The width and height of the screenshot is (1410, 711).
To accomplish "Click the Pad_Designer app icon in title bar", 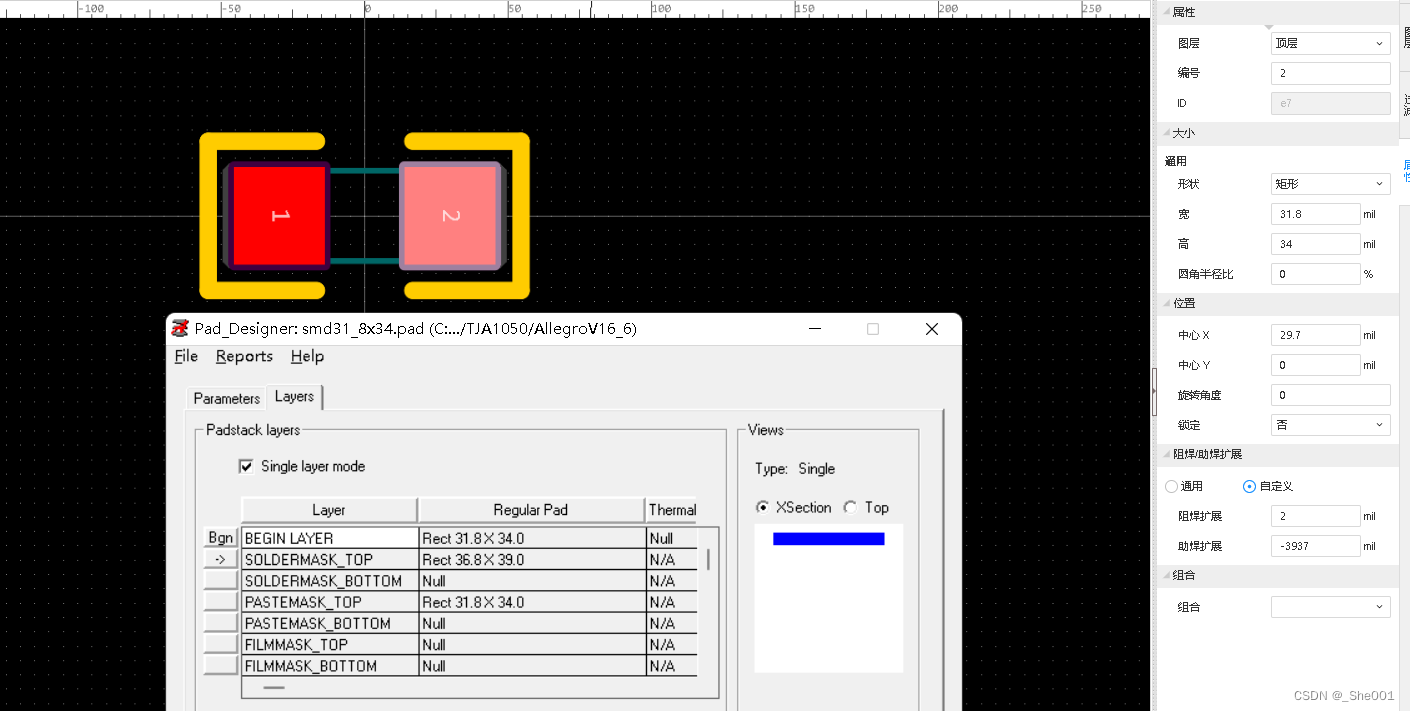I will tap(180, 328).
